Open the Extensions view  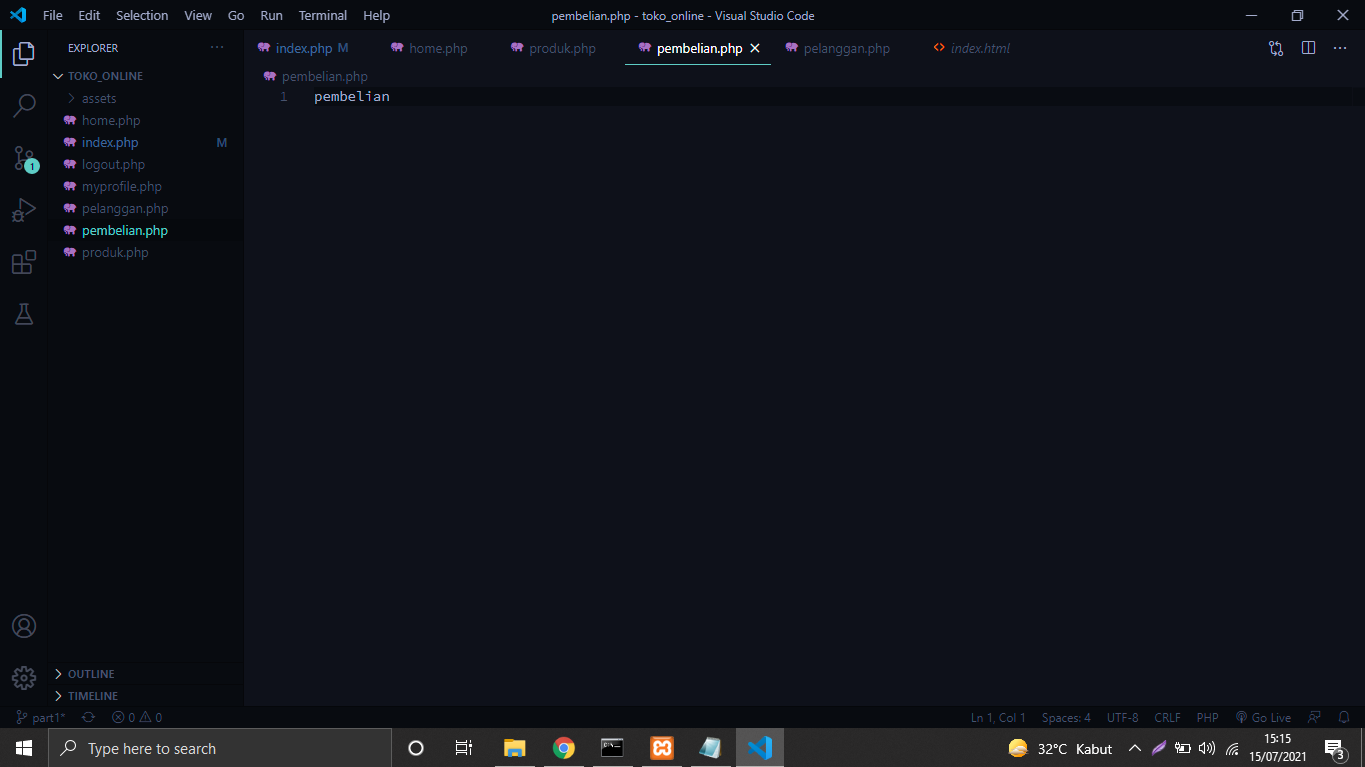click(24, 262)
